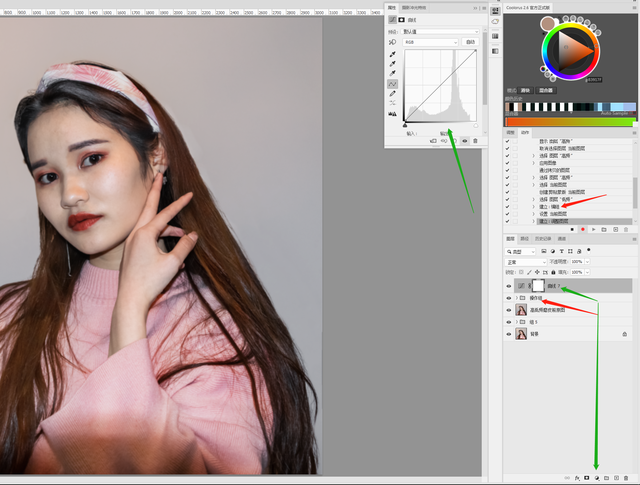The image size is (640, 485).
Task: Toggle visibility of the 背景 layer
Action: tap(509, 334)
